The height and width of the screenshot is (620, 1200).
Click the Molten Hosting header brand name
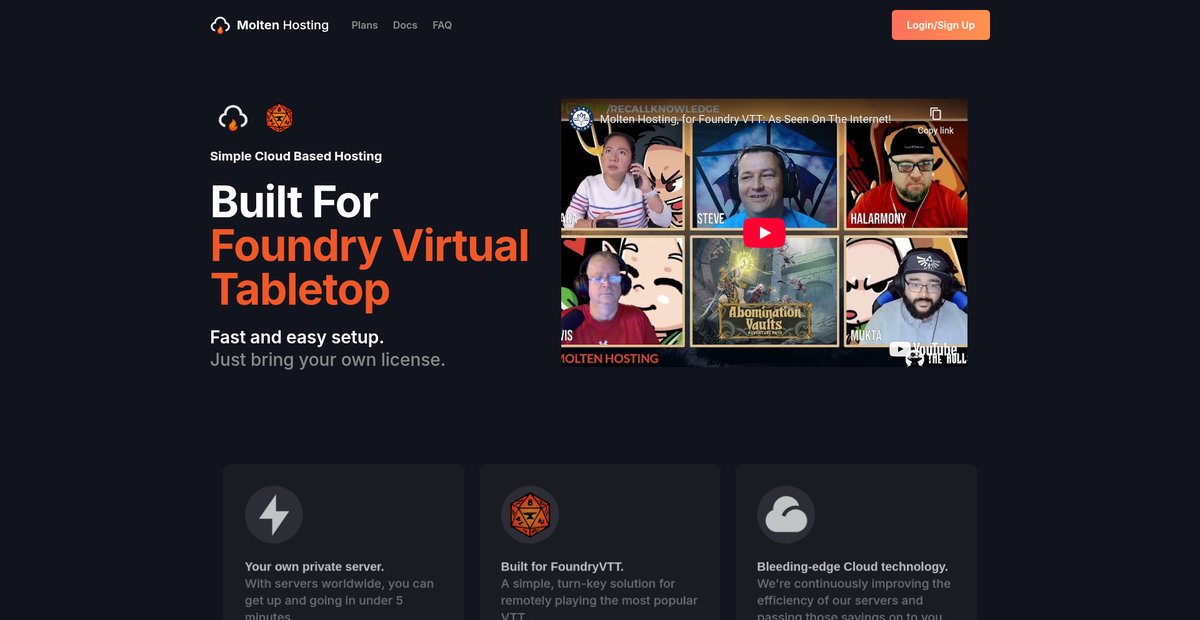coord(283,25)
